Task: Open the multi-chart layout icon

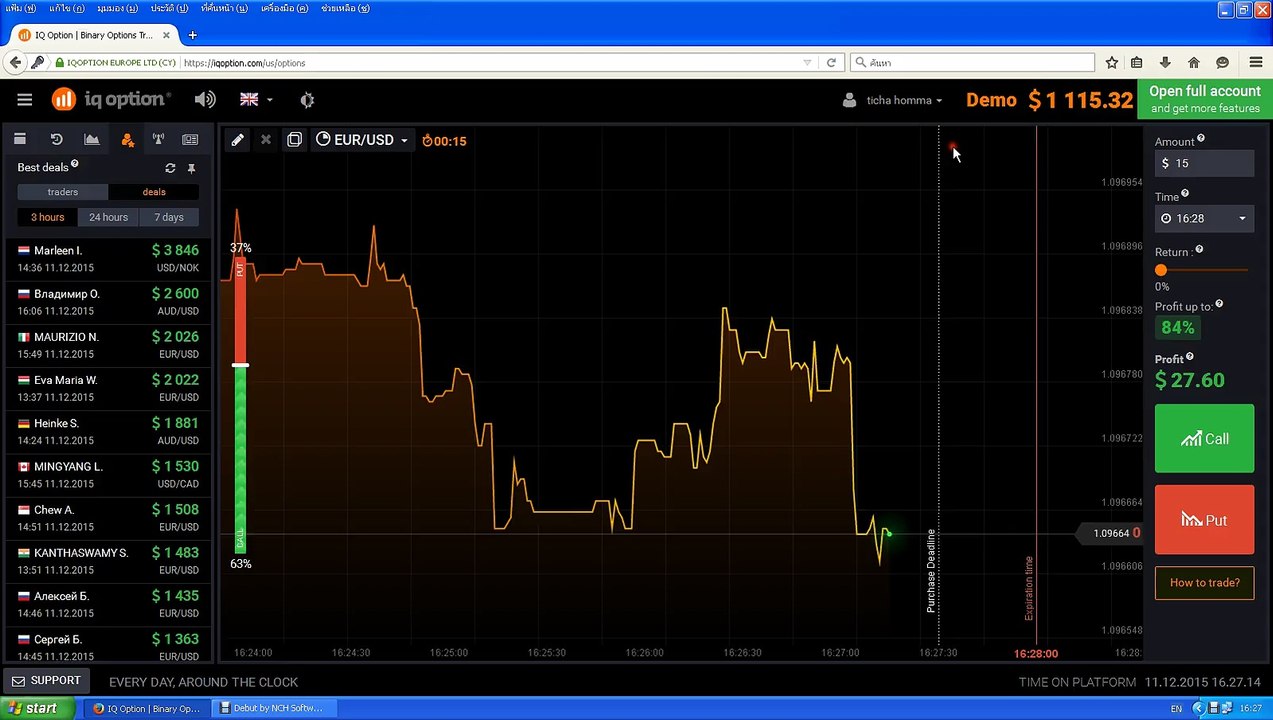Action: point(294,140)
